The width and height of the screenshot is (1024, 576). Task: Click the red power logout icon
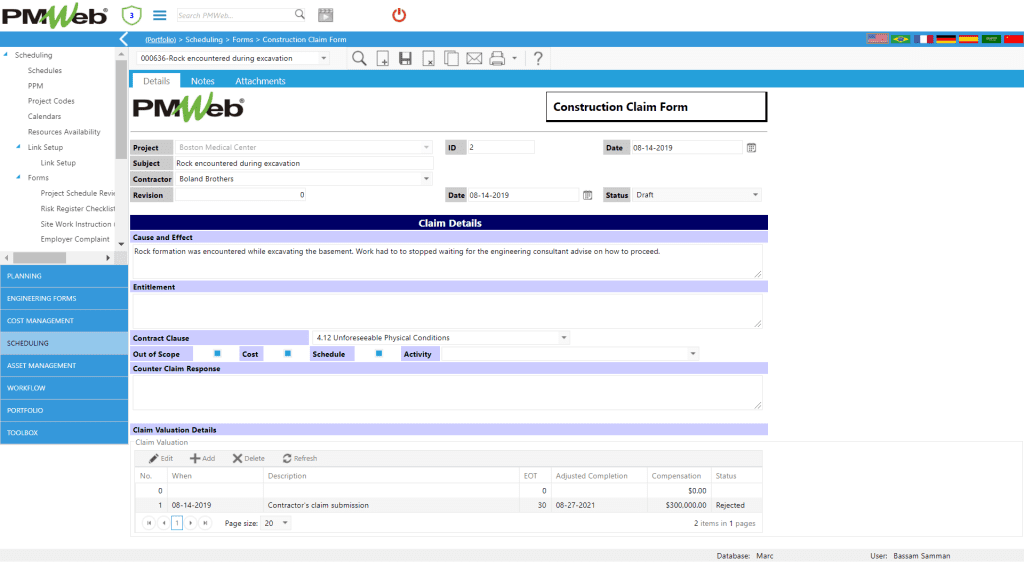coord(399,14)
